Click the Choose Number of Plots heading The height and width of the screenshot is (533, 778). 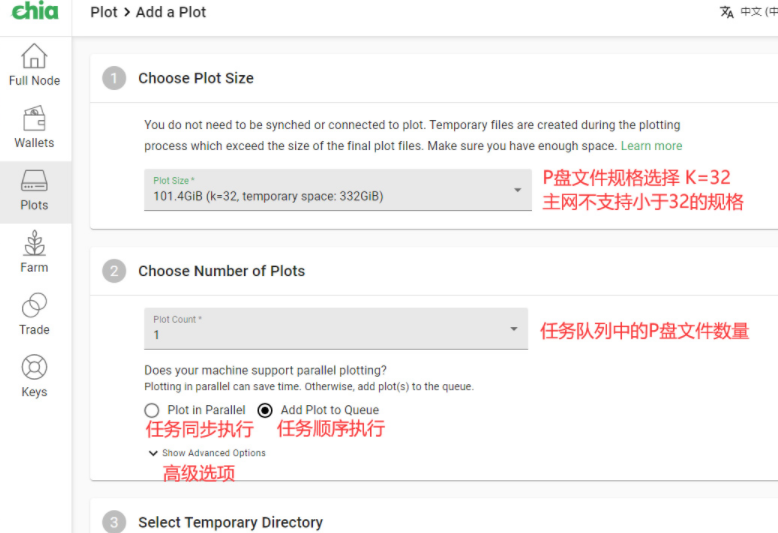(x=221, y=271)
